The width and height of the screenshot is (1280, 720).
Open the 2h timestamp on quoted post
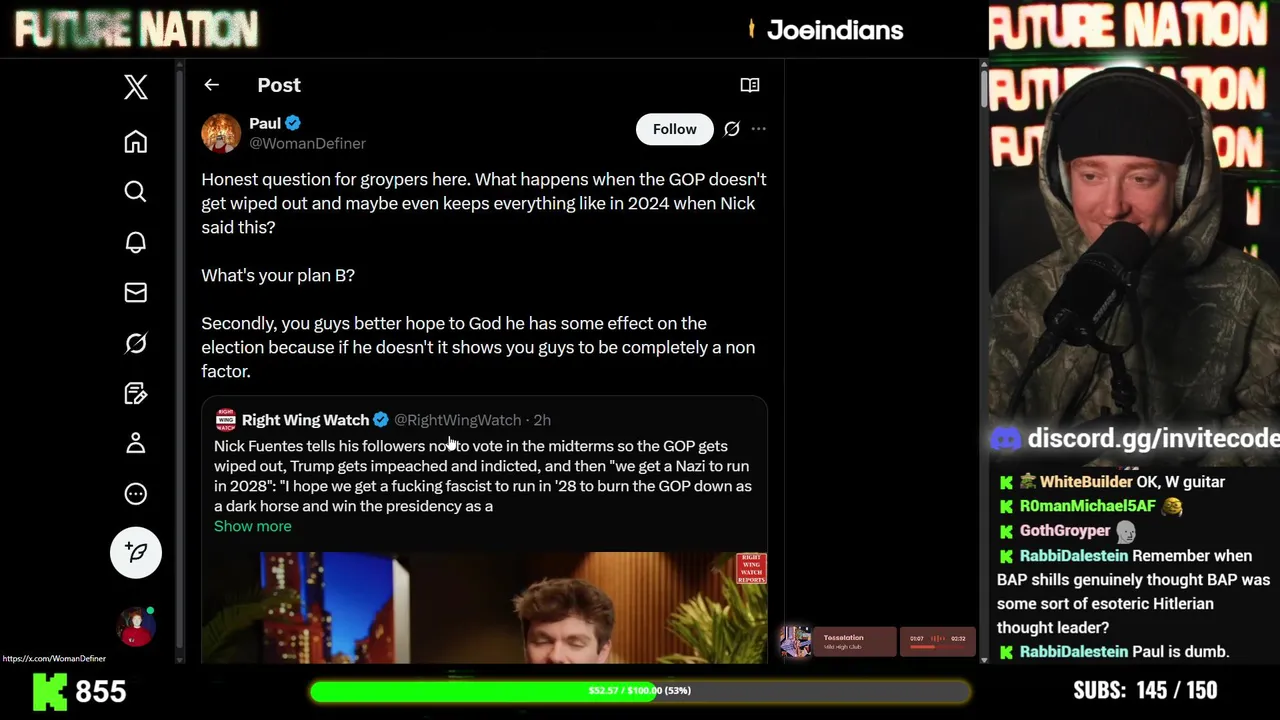click(542, 420)
